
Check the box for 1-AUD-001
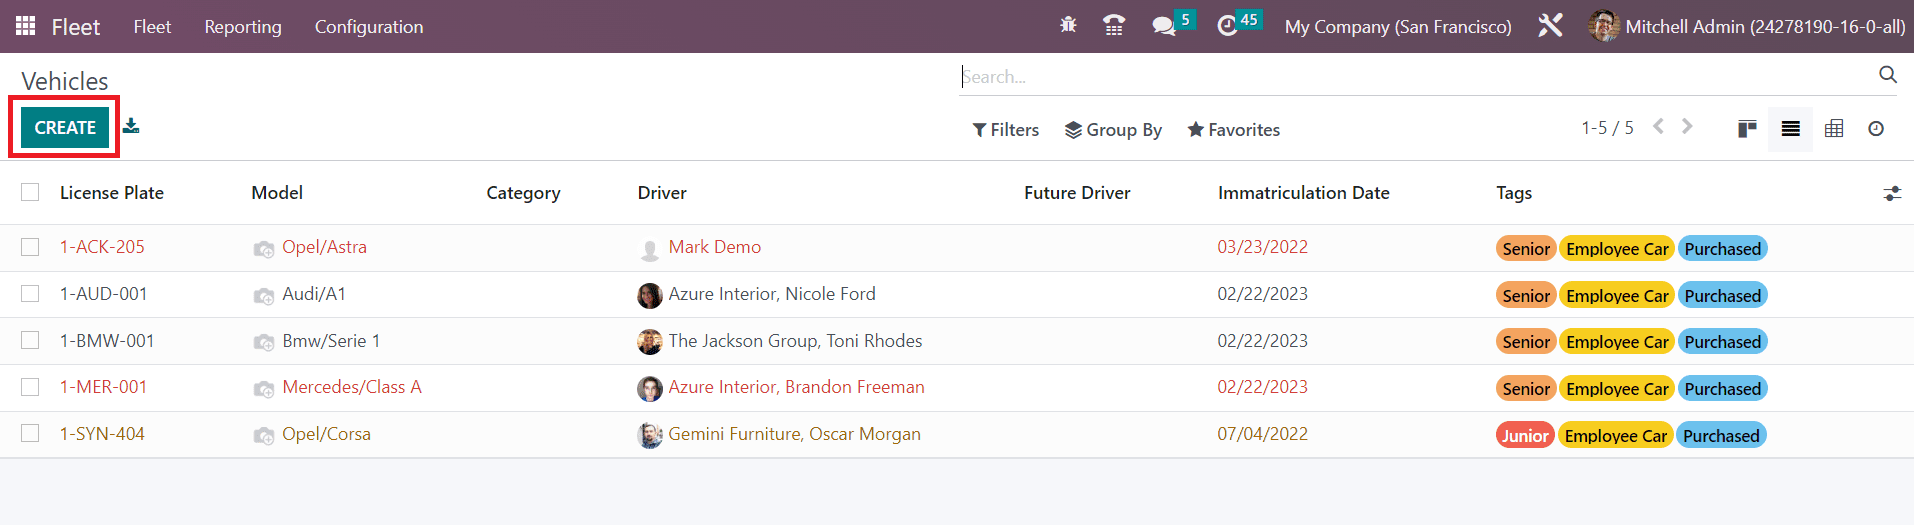[30, 294]
